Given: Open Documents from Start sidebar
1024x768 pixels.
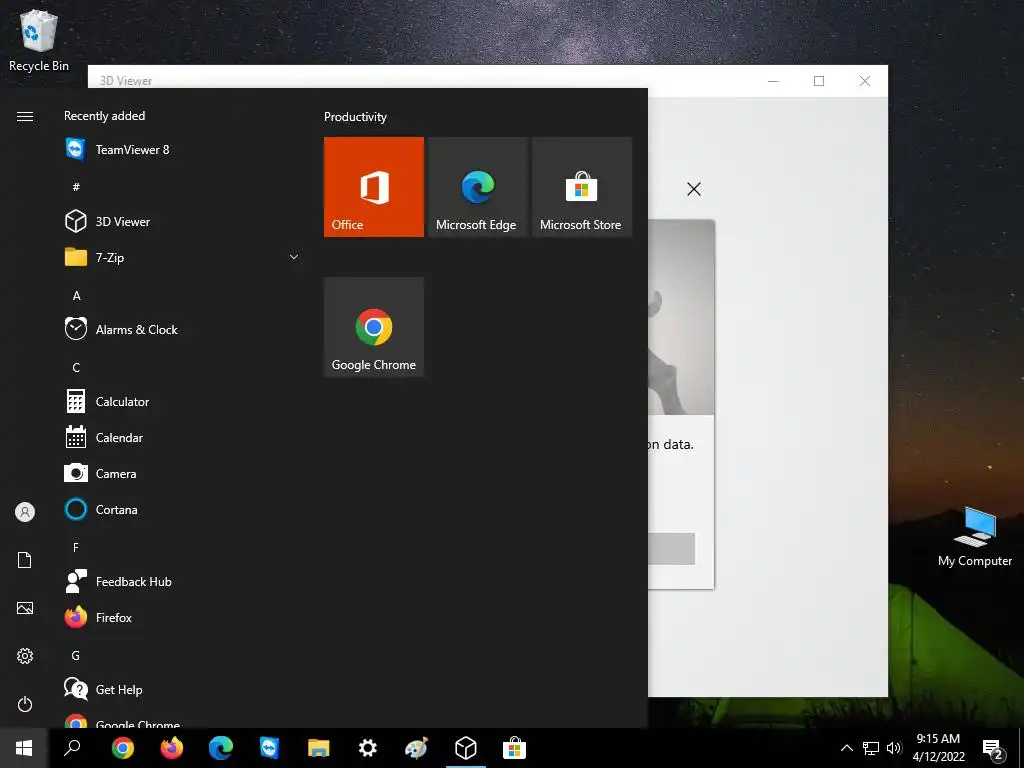Looking at the screenshot, I should [x=25, y=560].
